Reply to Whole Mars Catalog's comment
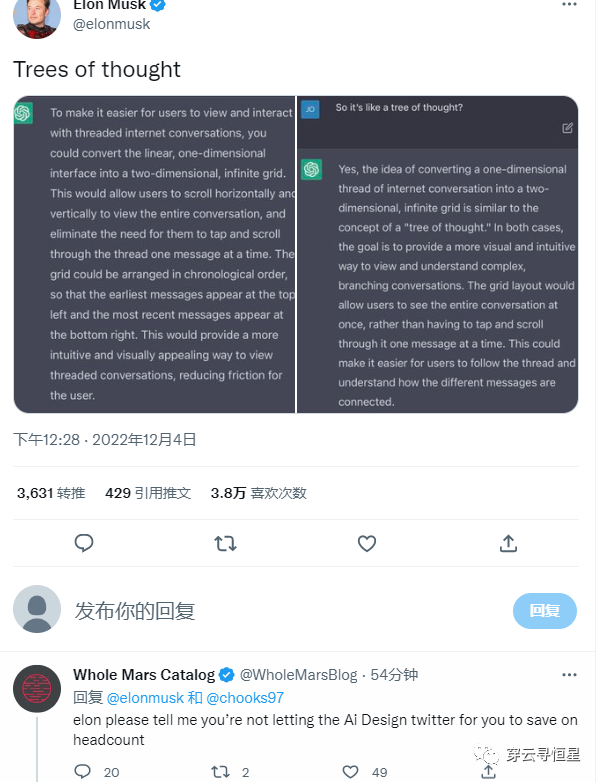Image resolution: width=600 pixels, height=782 pixels. pos(84,771)
